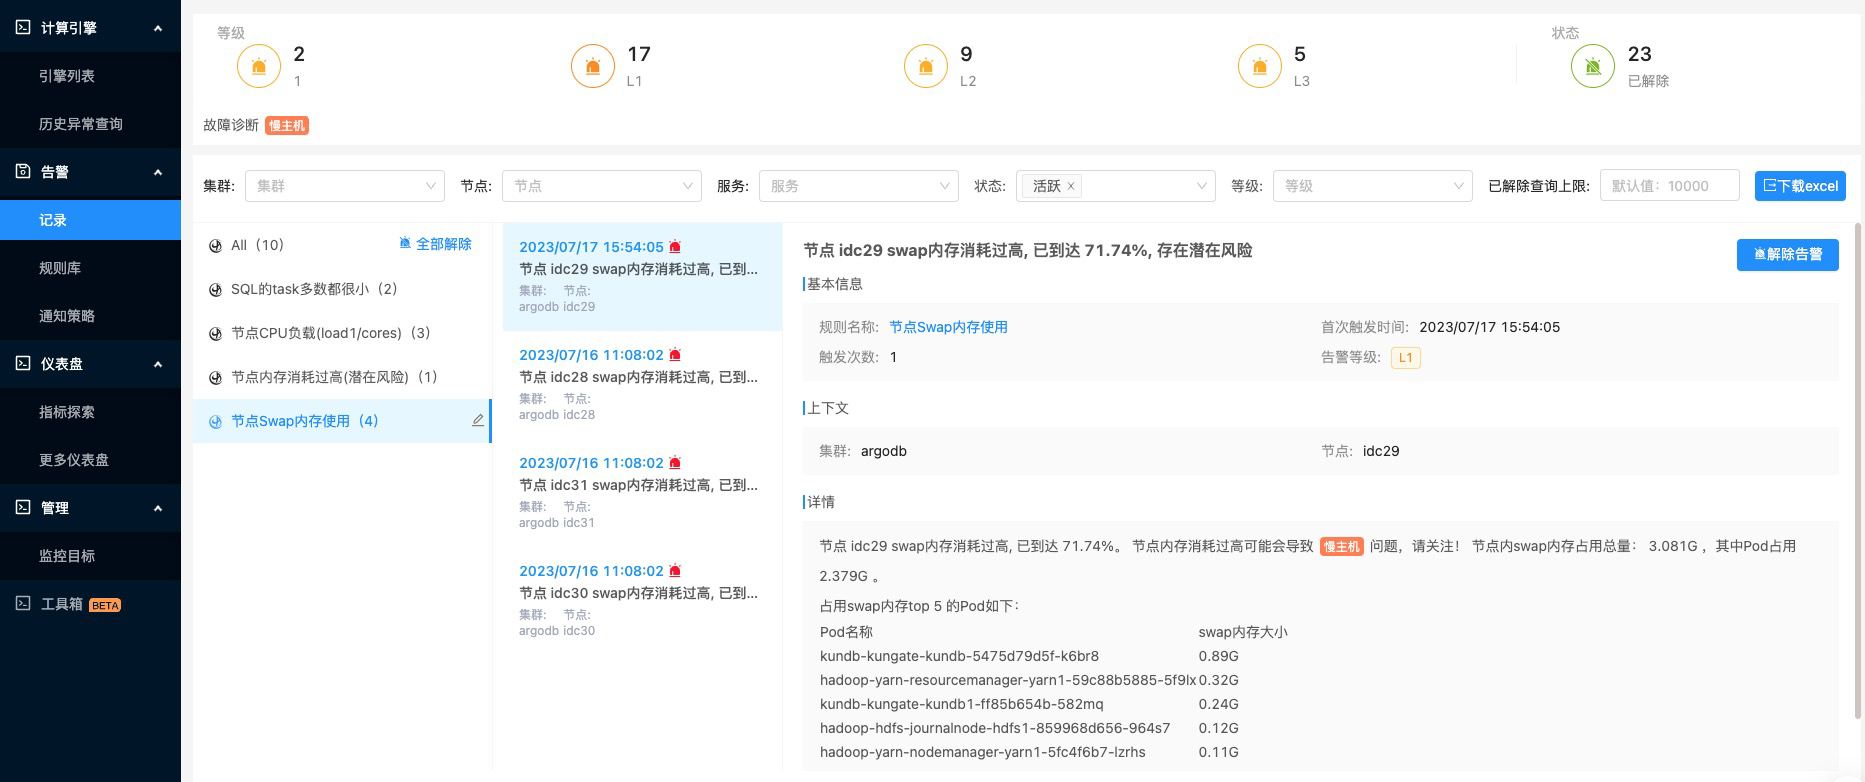Open the 等级 filter dropdown
Image resolution: width=1865 pixels, height=782 pixels.
1372,186
